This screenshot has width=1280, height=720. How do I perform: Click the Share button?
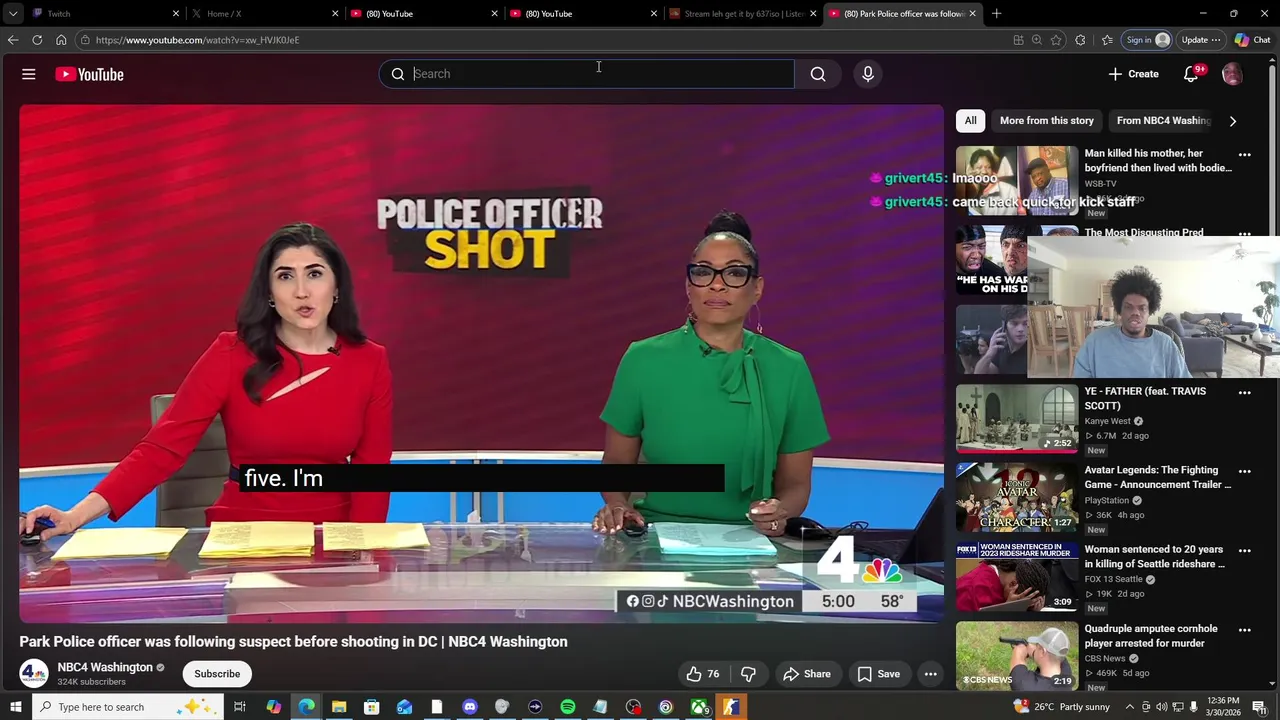click(x=806, y=674)
